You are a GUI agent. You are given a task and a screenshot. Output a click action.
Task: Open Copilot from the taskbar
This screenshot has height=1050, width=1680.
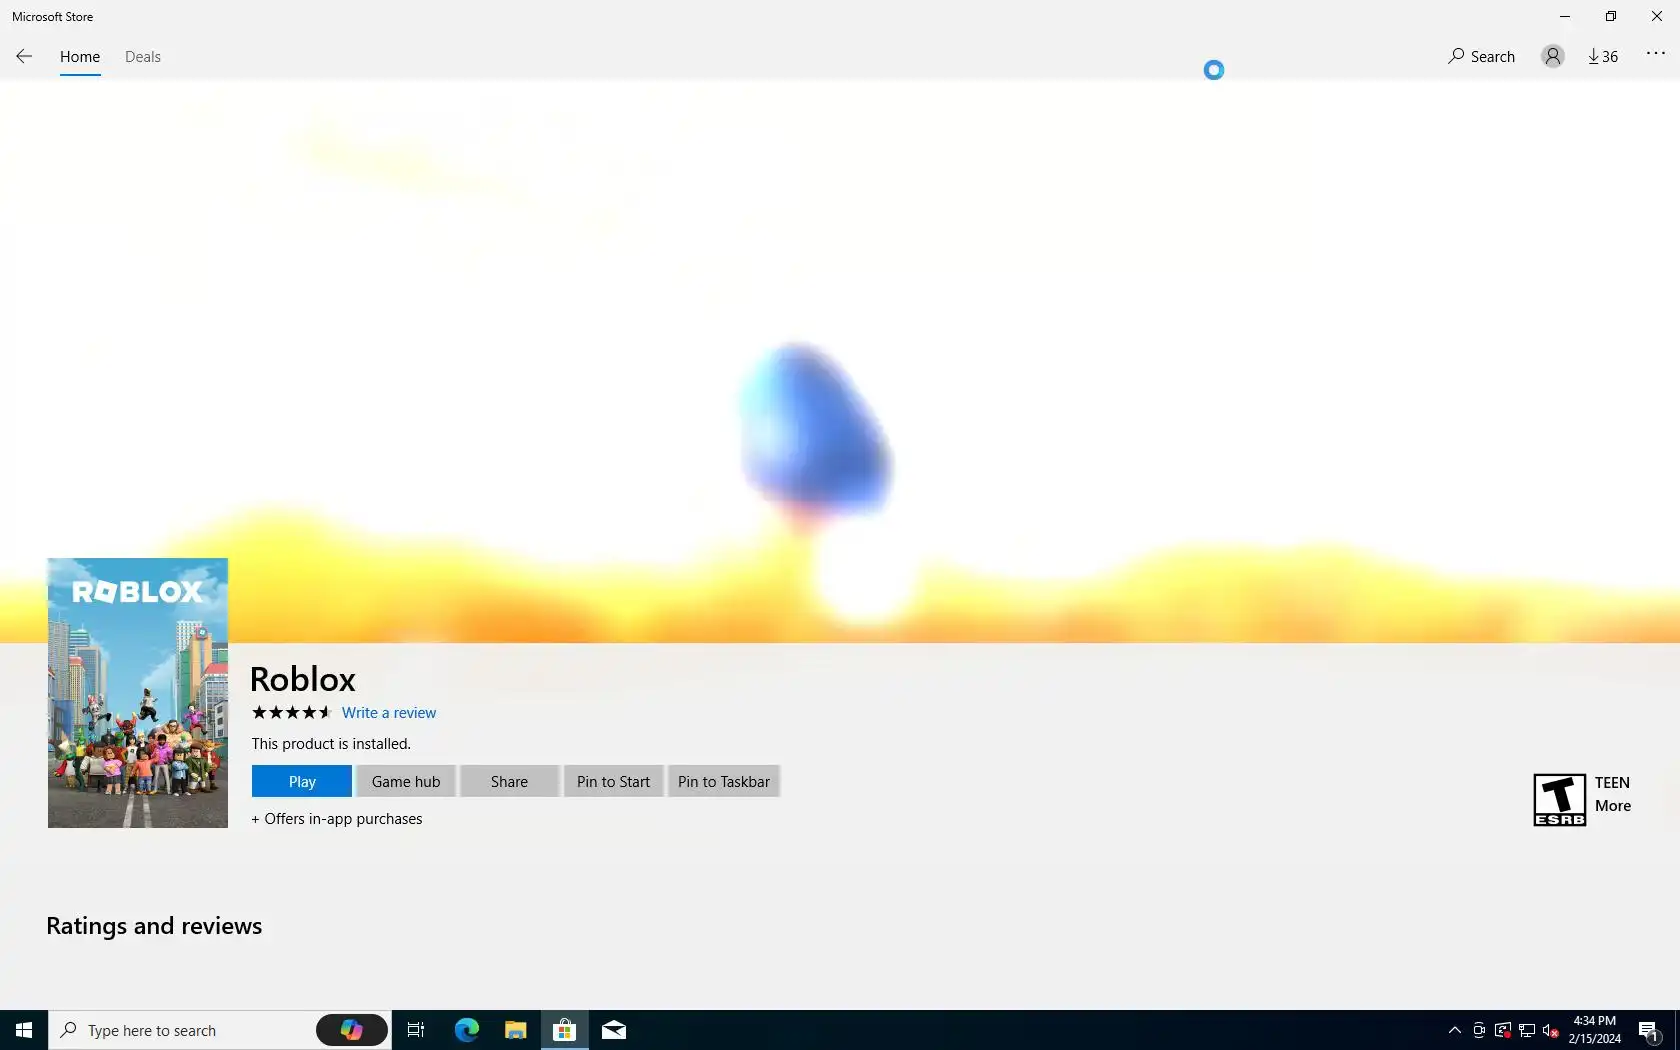coord(352,1030)
